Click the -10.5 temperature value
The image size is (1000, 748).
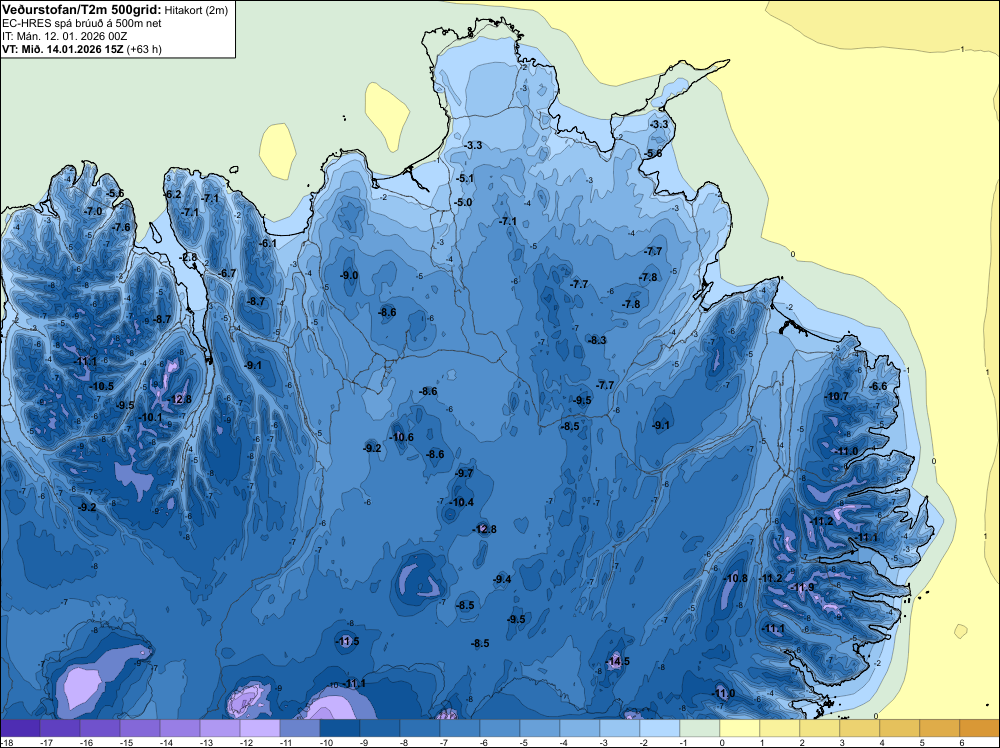pos(101,386)
